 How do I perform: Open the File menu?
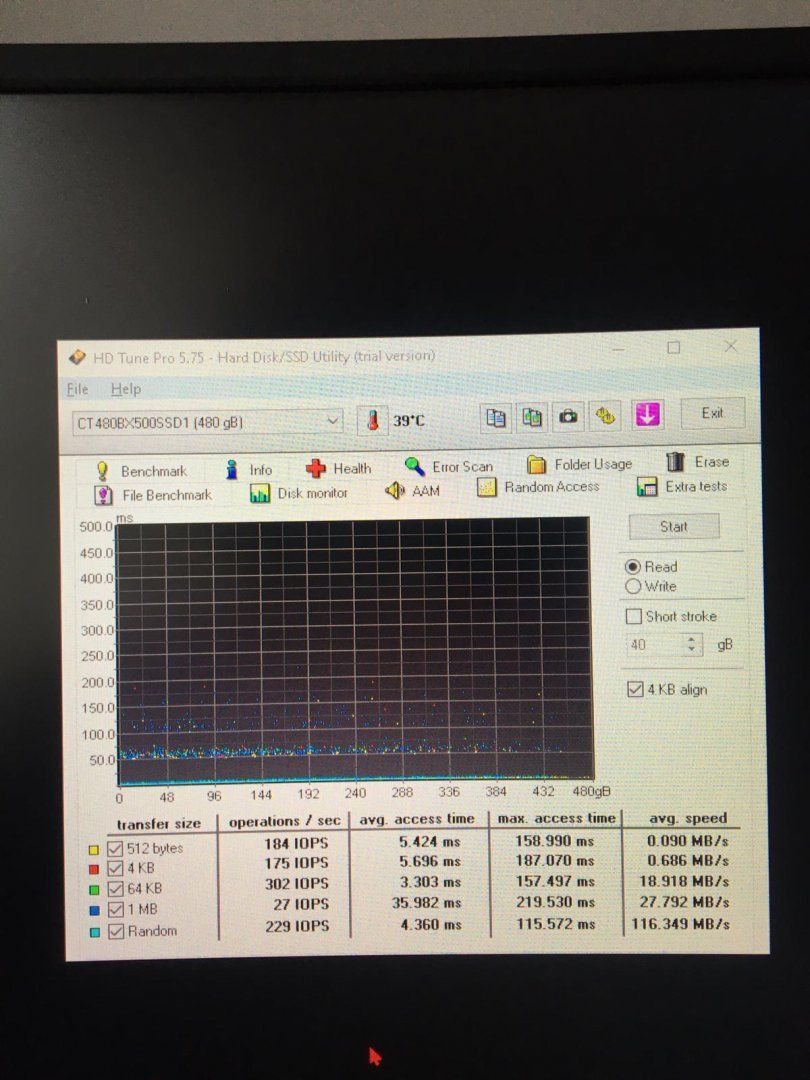click(78, 389)
